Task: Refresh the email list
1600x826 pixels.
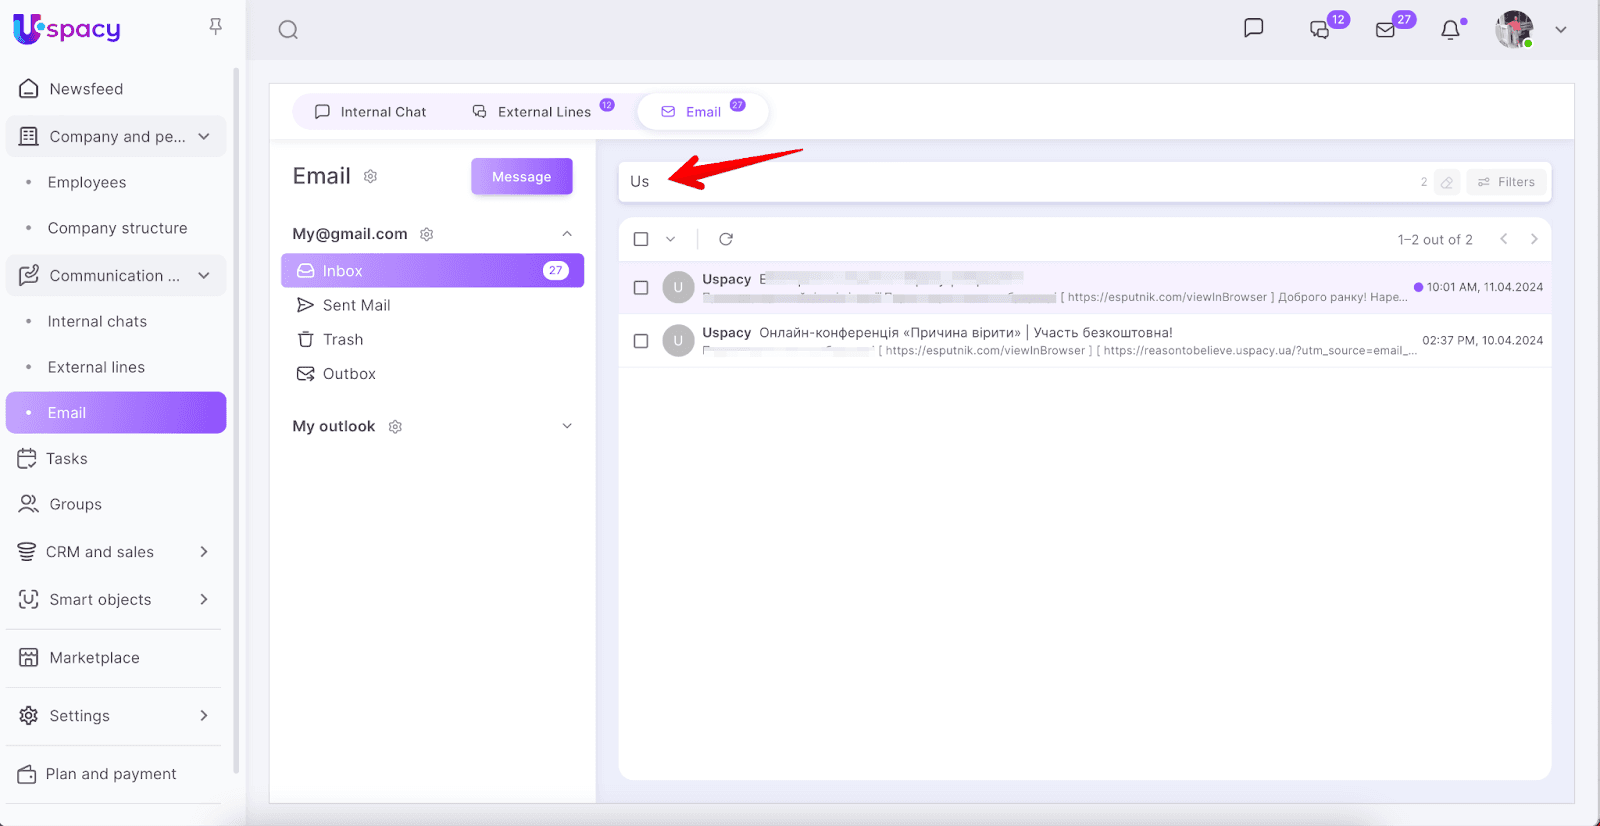Action: (726, 239)
